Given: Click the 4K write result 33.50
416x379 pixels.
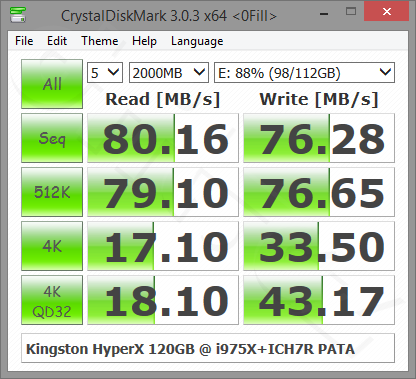Looking at the screenshot, I should 319,246.
